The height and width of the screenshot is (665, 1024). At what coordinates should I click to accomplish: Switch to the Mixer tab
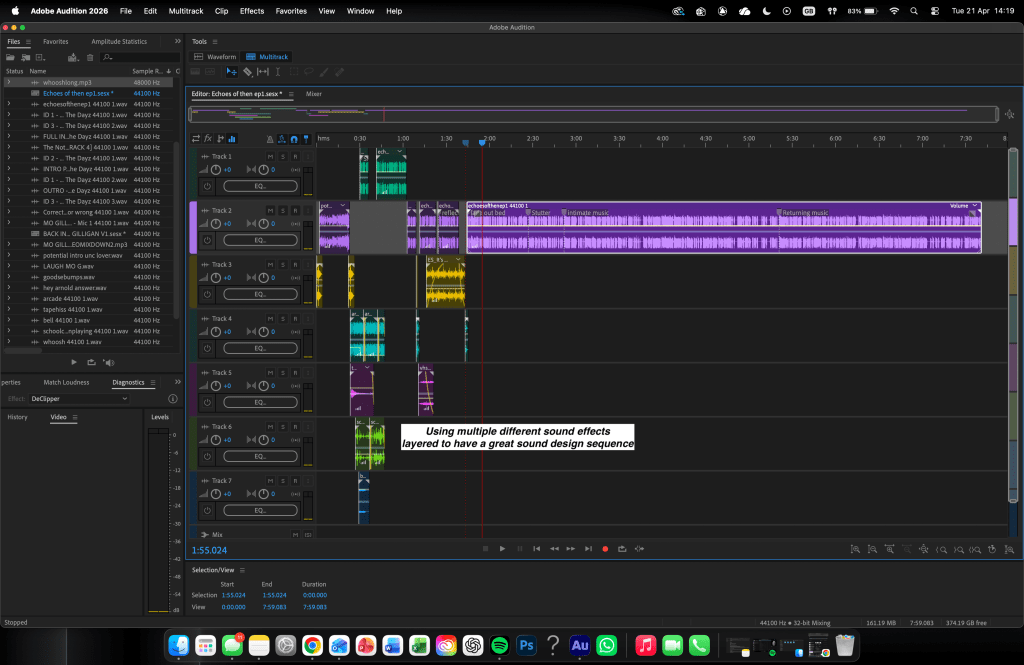pos(314,94)
